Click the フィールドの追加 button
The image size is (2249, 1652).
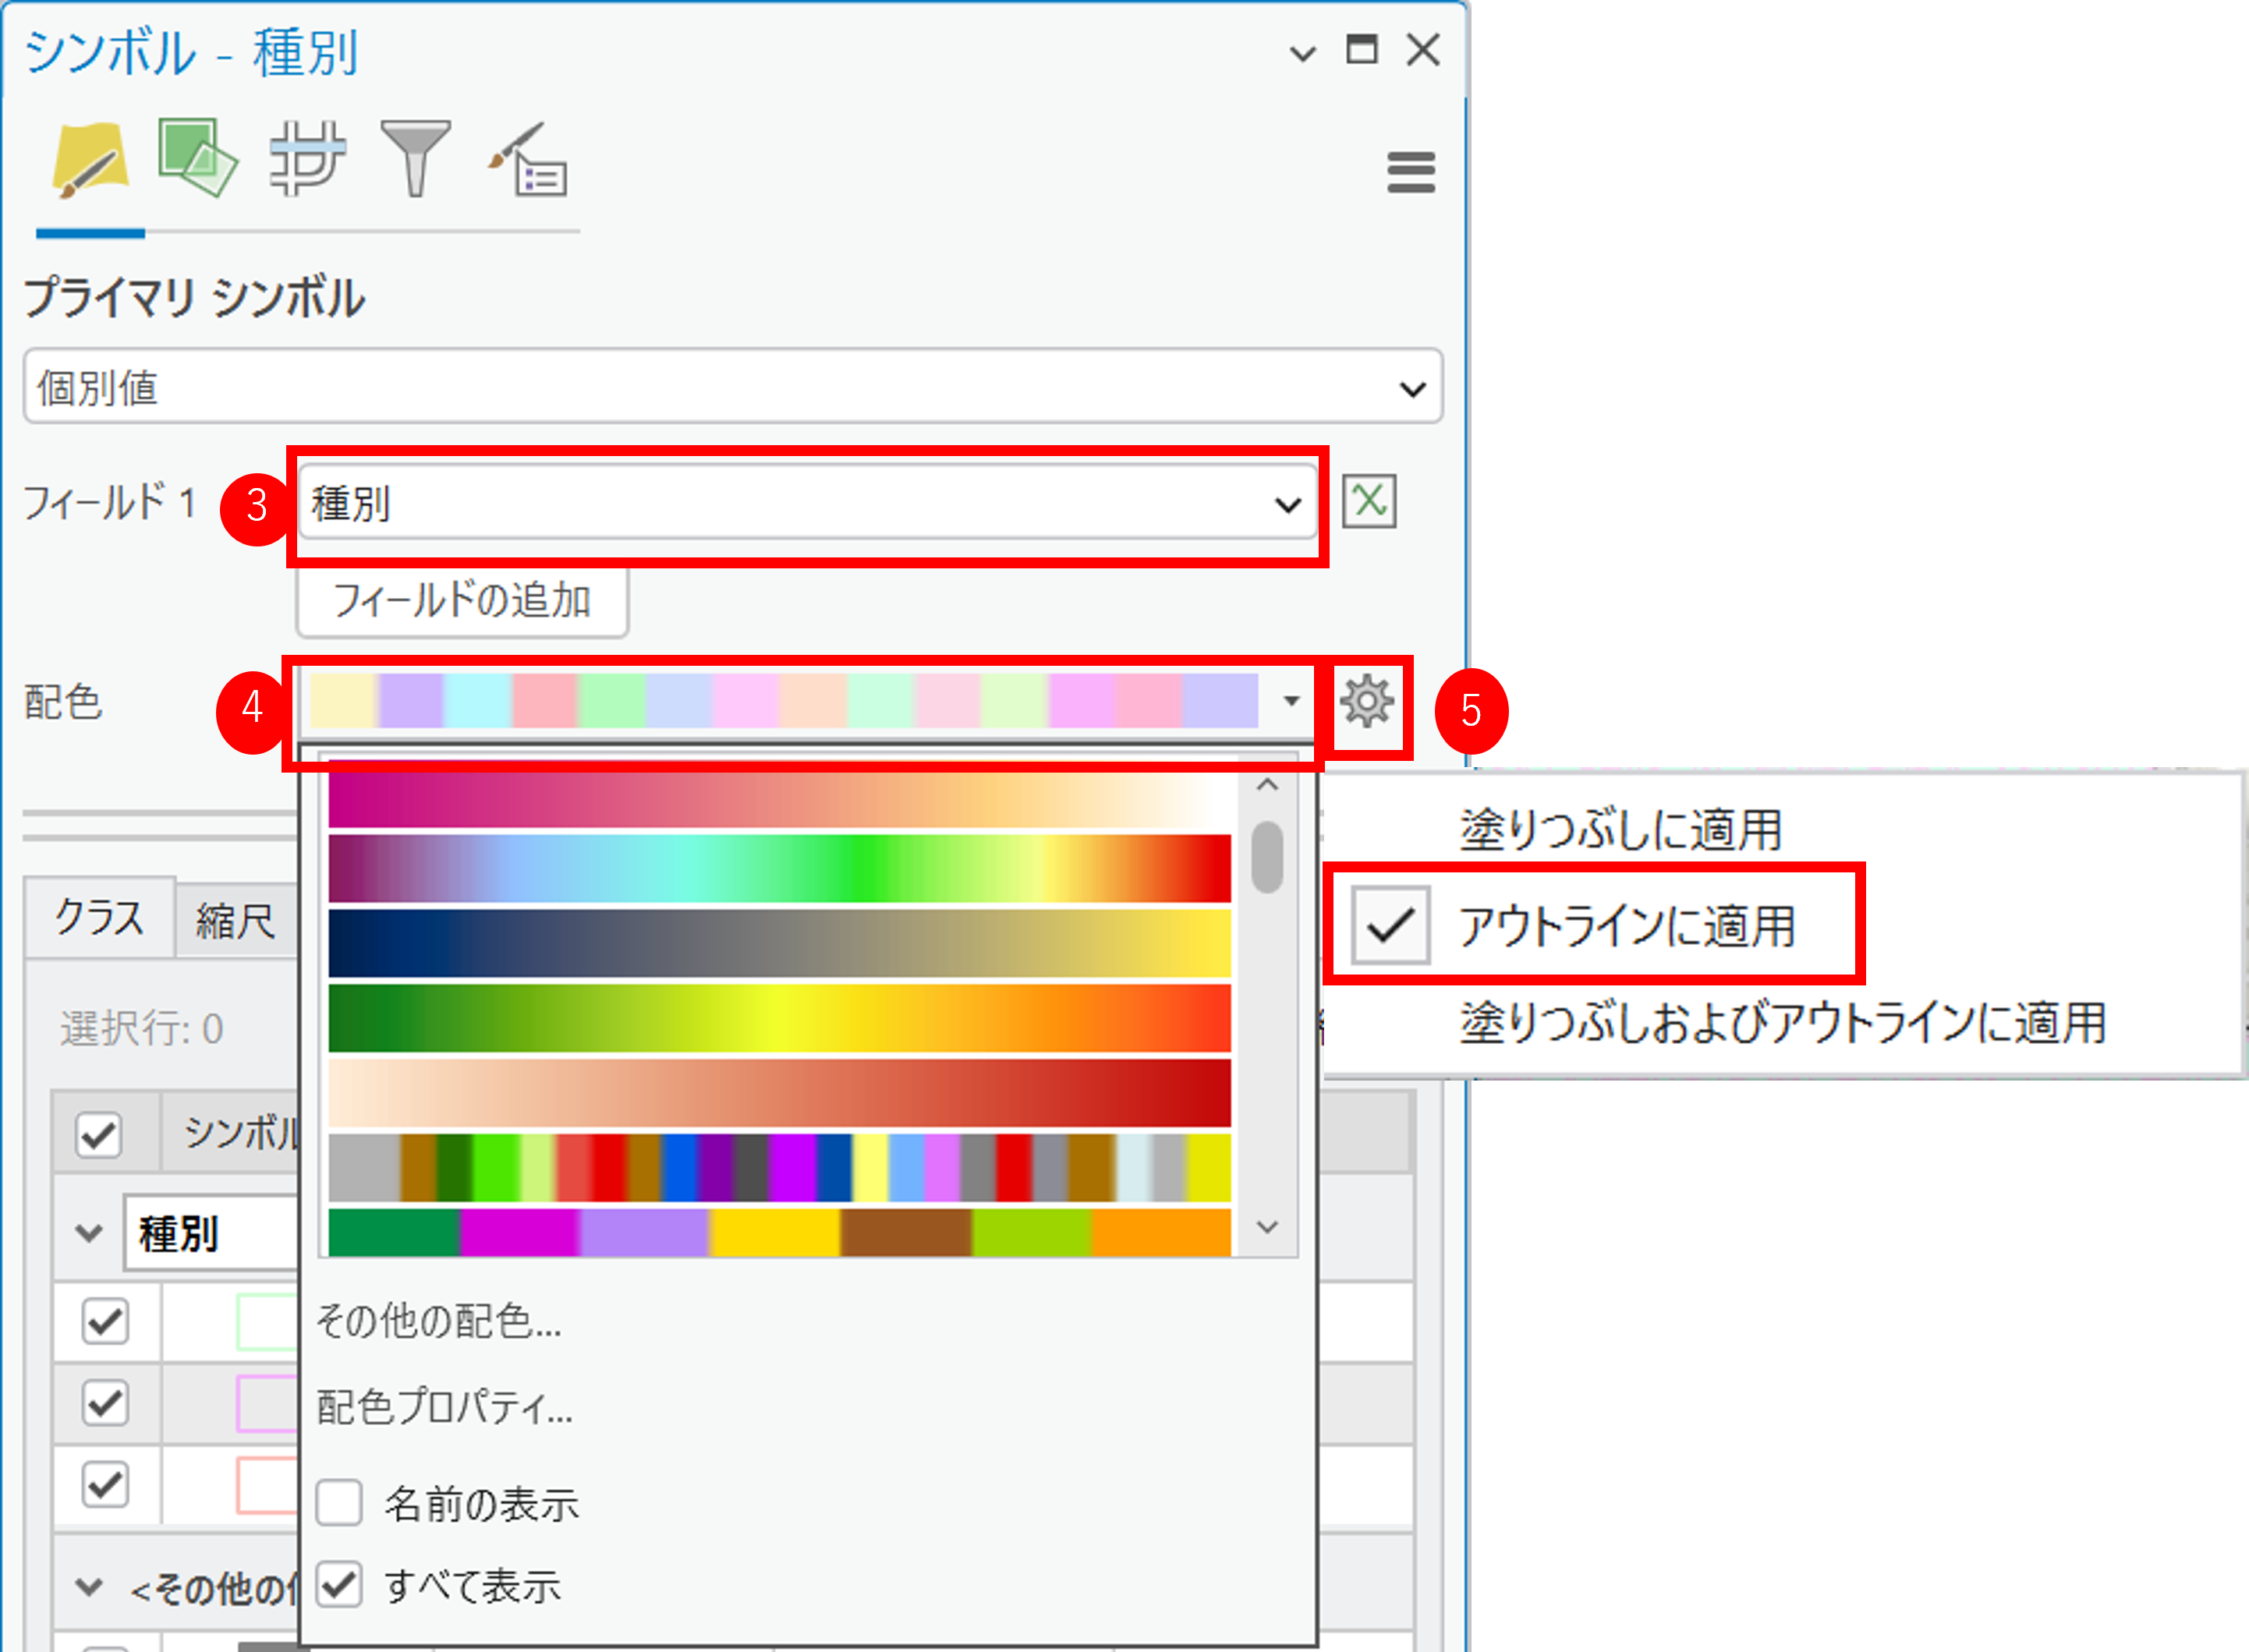pos(462,601)
